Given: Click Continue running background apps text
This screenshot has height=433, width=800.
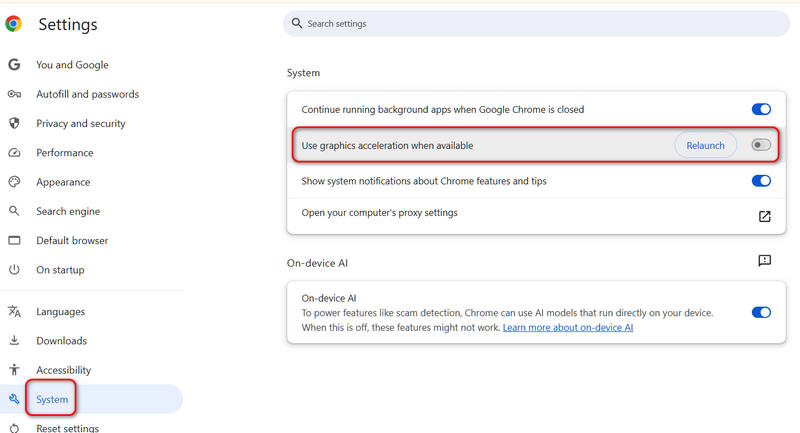Looking at the screenshot, I should (x=442, y=109).
